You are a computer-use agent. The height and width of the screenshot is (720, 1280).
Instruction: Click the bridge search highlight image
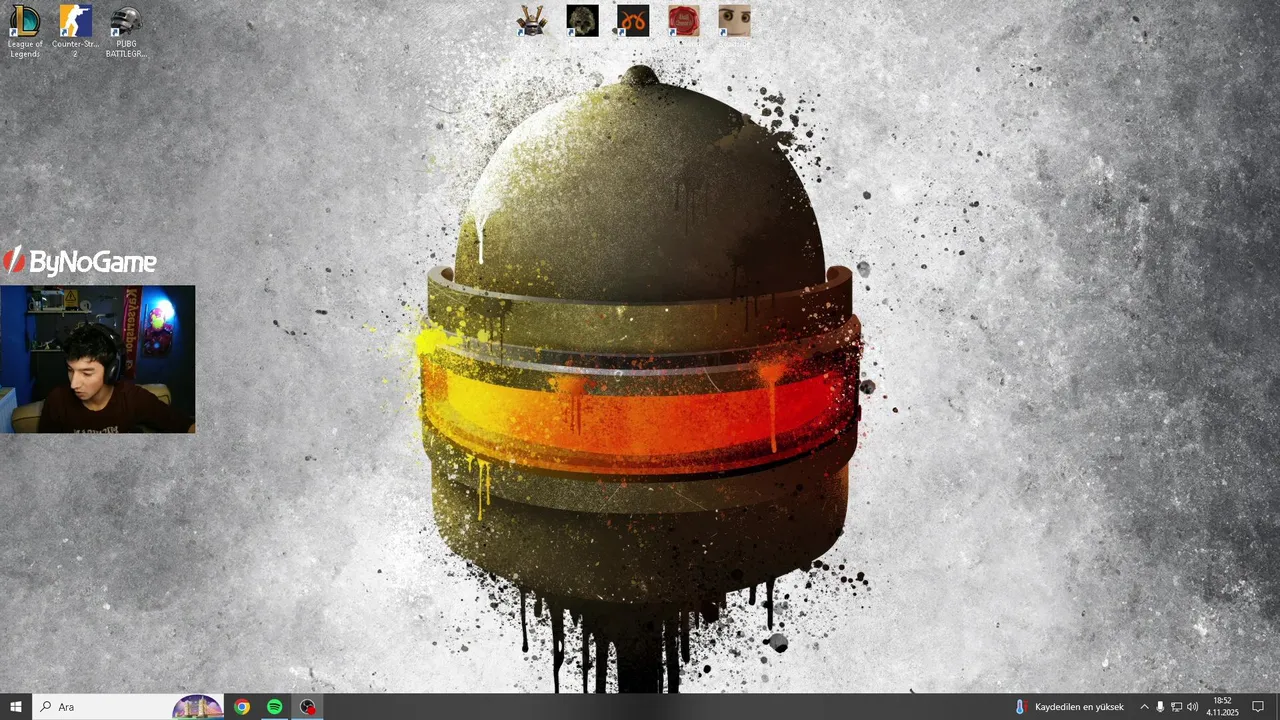pos(198,707)
